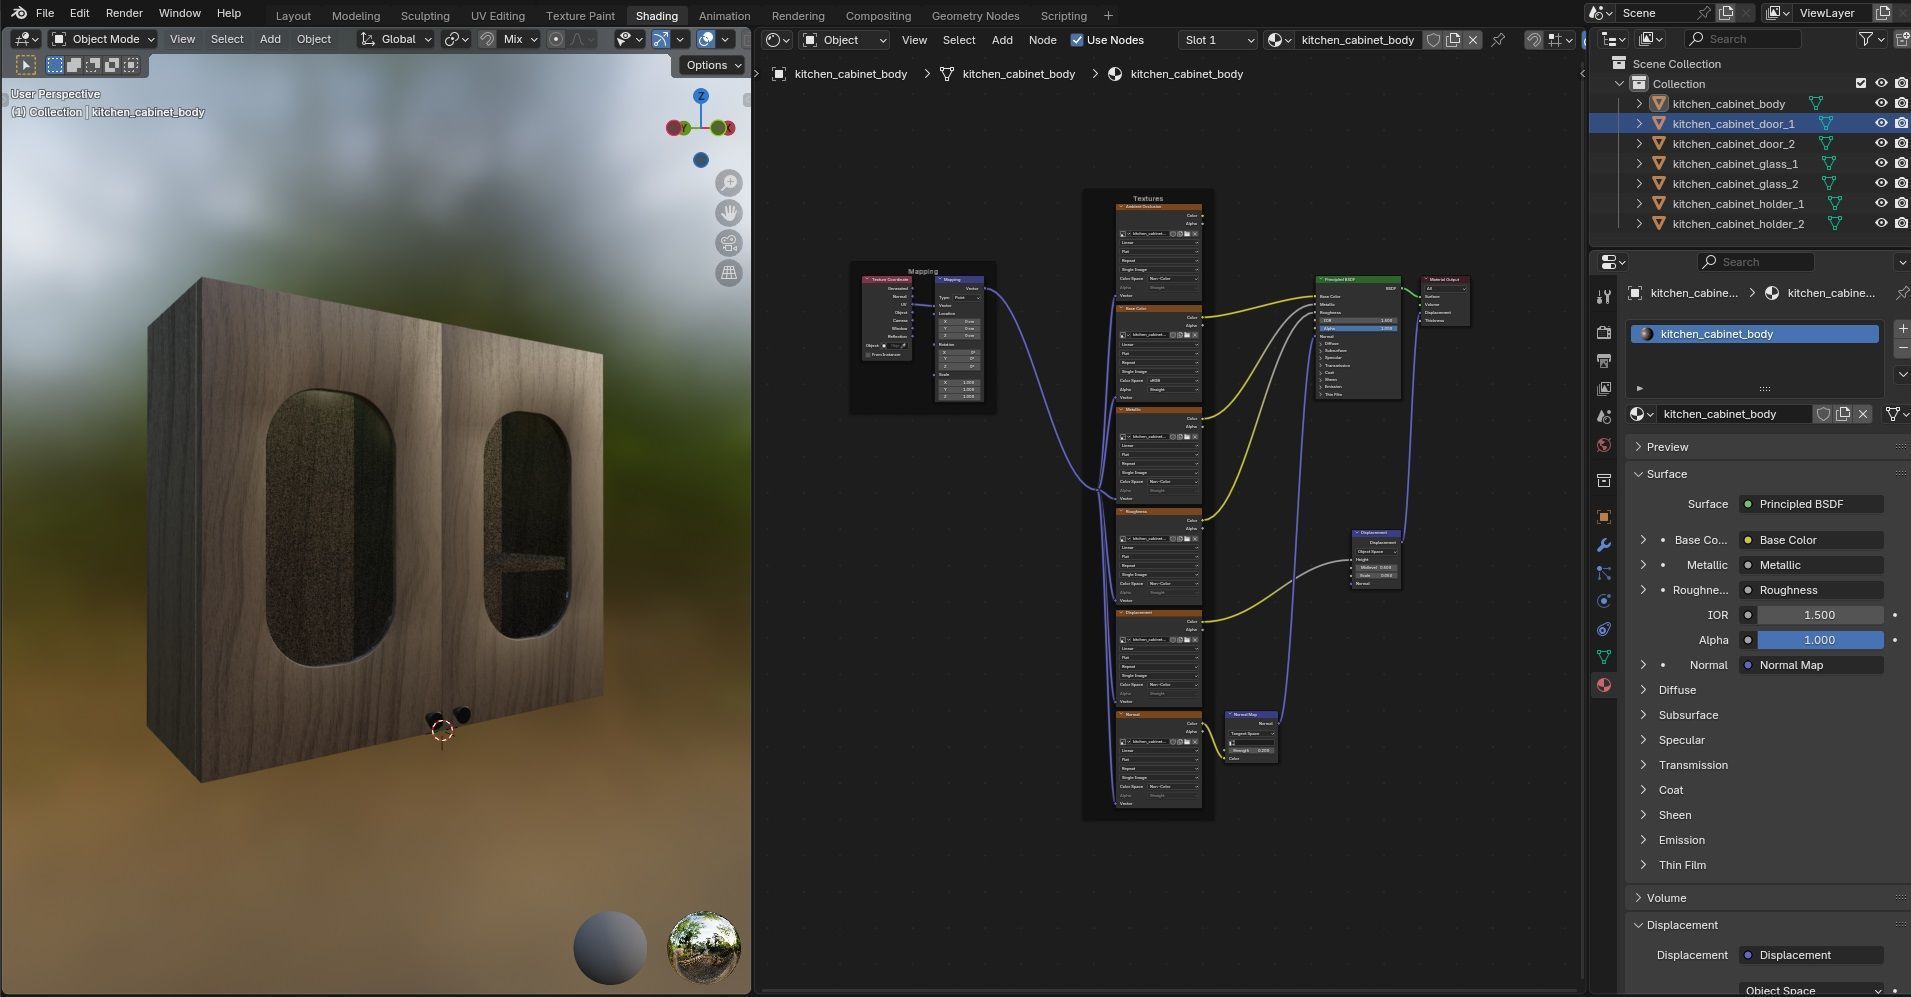This screenshot has height=997, width=1911.
Task: Open the View Layer properties tab
Action: 1604,388
